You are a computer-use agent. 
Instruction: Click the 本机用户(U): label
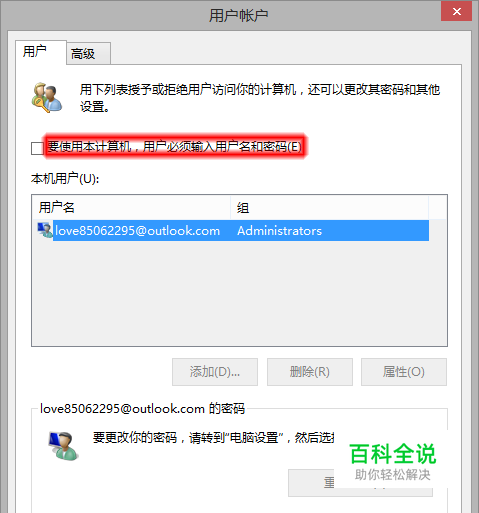65,179
